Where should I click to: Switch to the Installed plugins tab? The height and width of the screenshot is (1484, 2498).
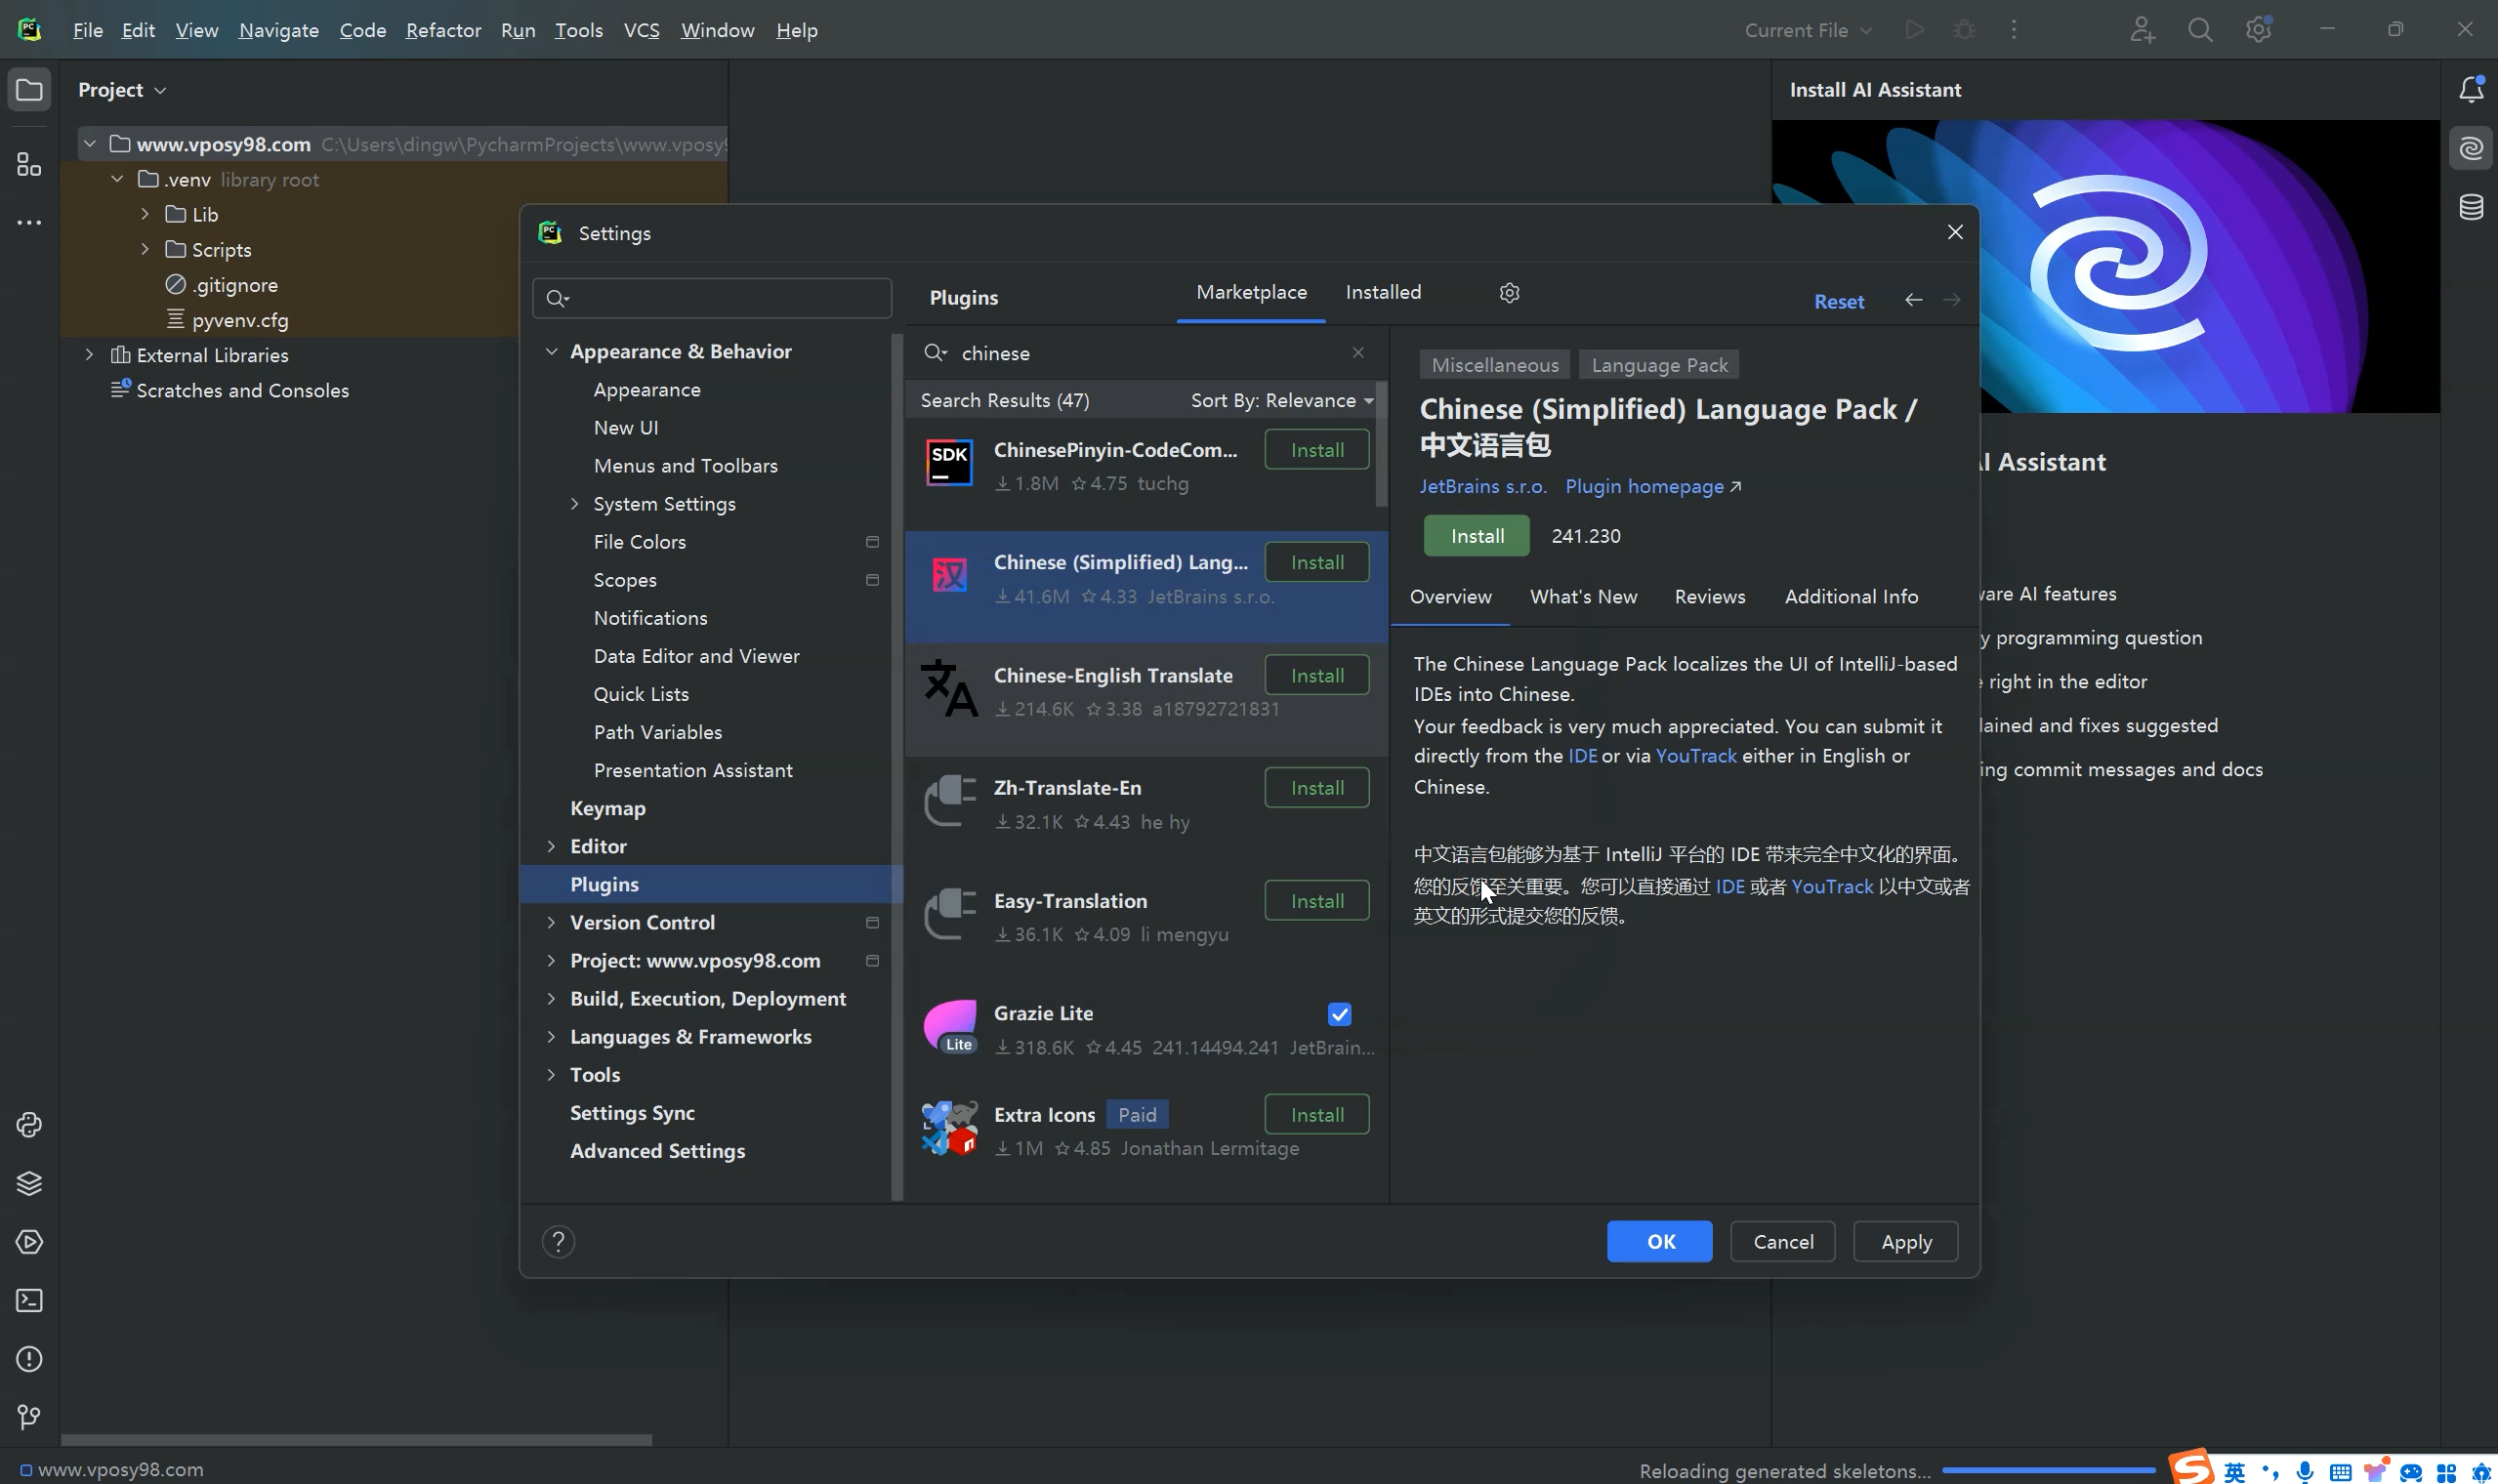(1382, 292)
